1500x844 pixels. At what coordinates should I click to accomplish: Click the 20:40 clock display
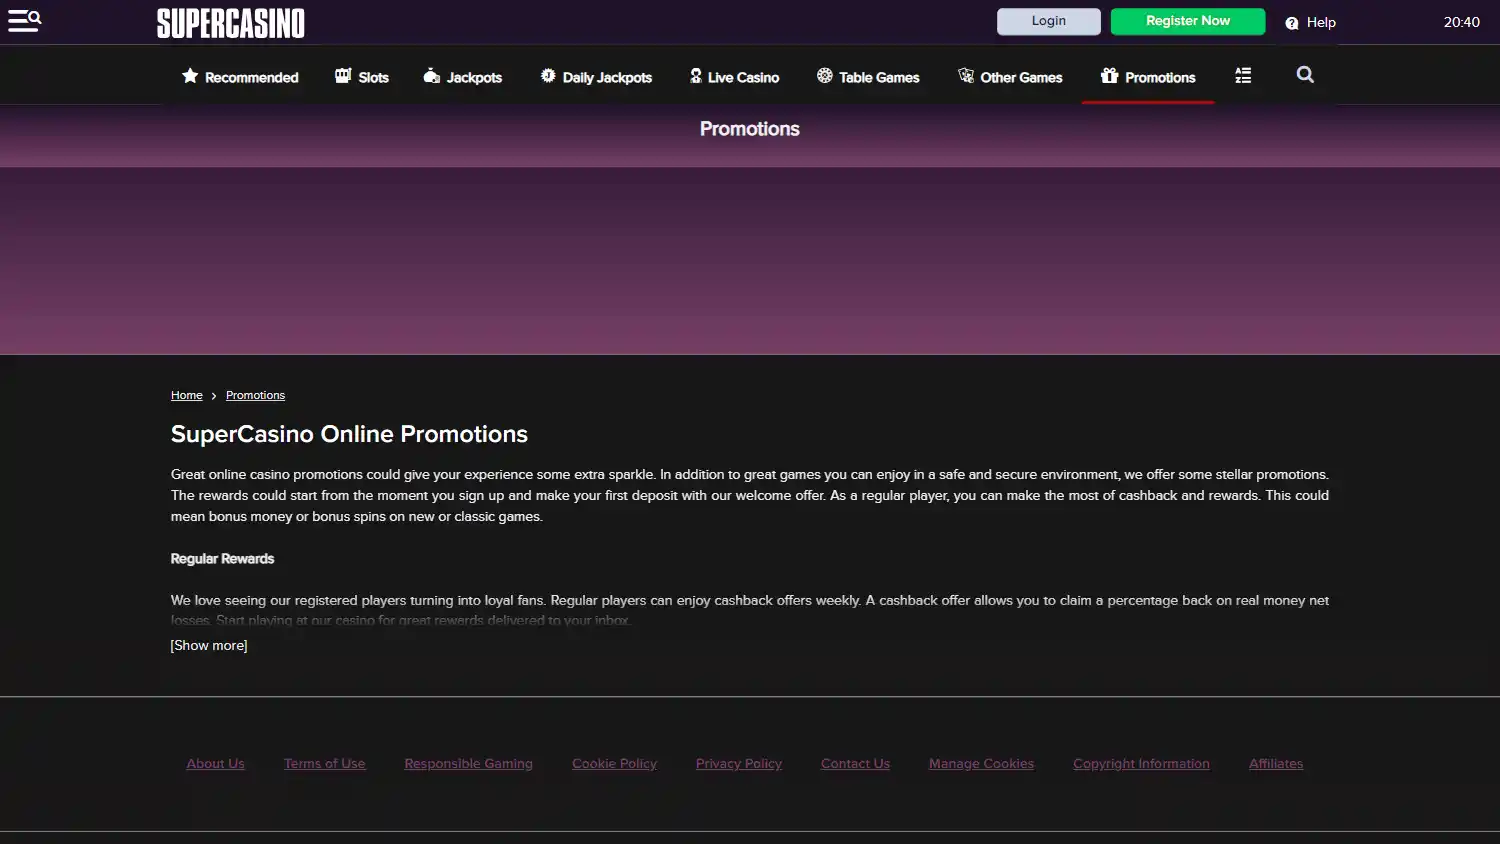click(1461, 22)
